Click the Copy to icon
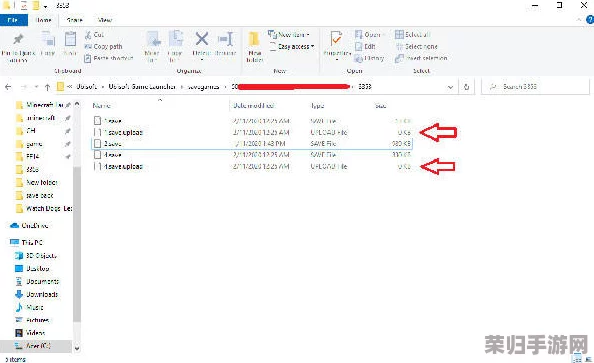The image size is (594, 363). pos(175,39)
